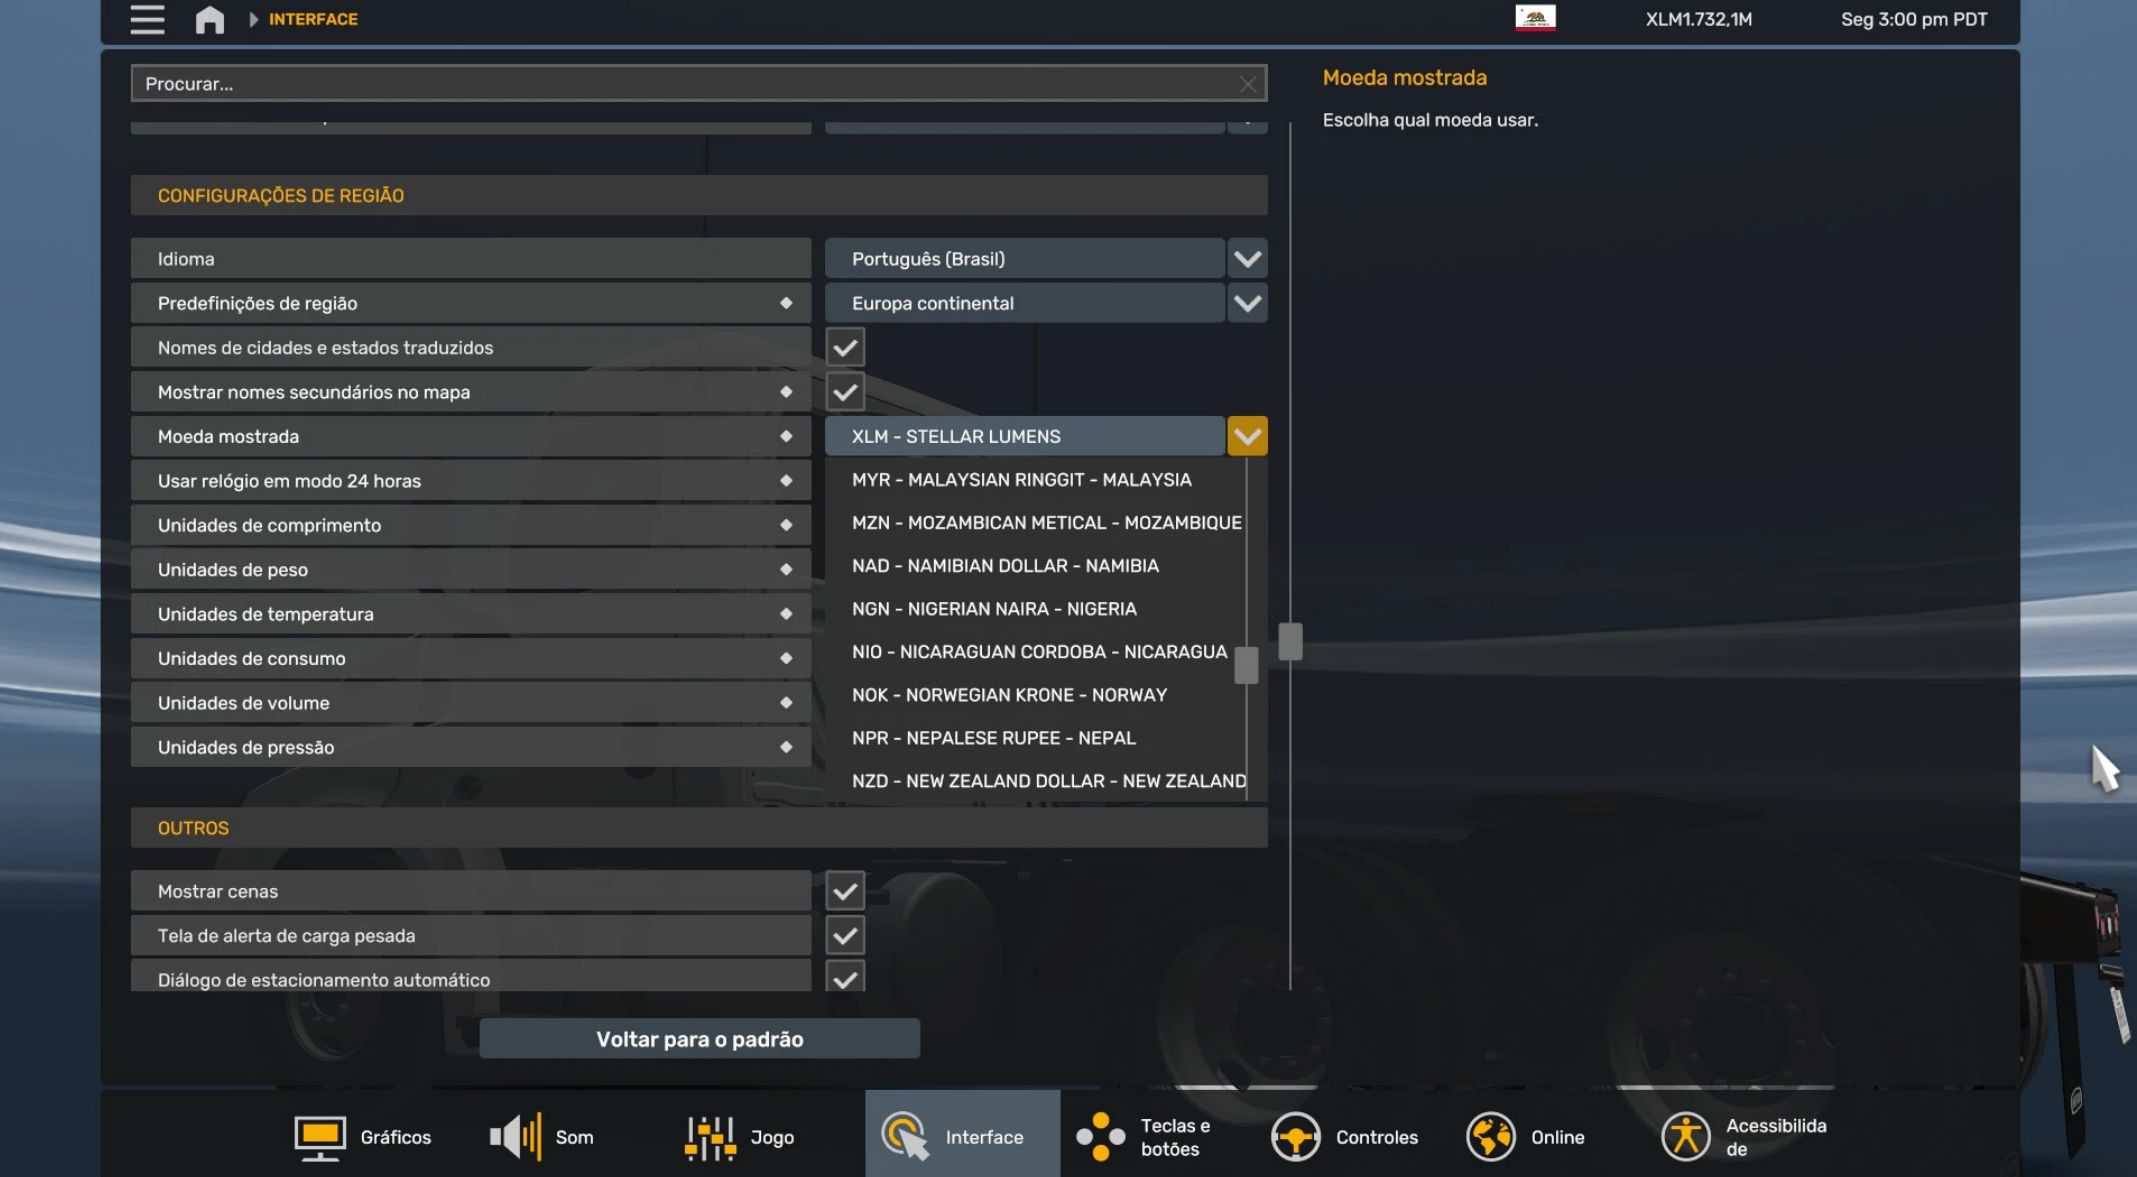Select NOK - Norwegian Krone option

point(1009,695)
